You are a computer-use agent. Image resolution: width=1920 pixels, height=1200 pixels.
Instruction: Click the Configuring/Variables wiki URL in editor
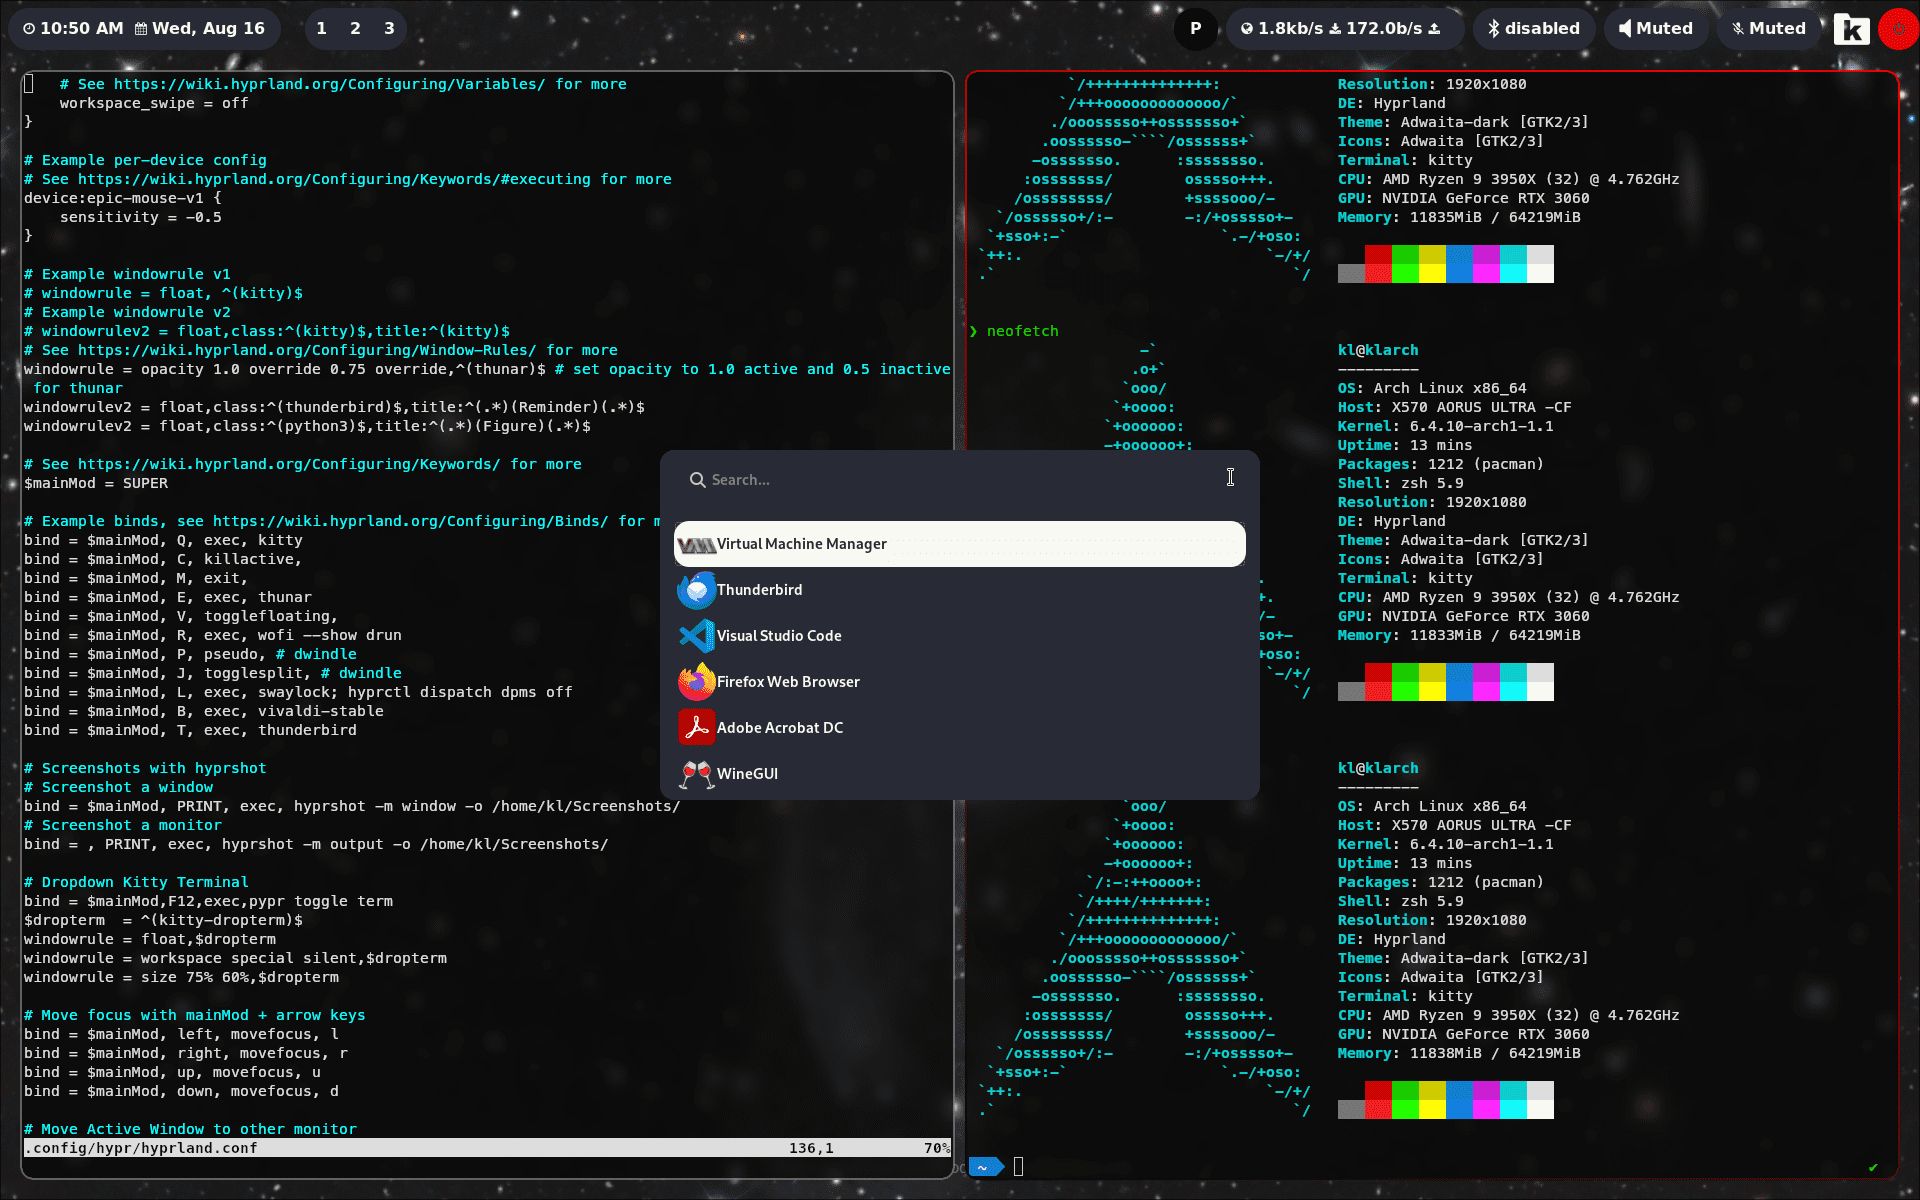(329, 84)
